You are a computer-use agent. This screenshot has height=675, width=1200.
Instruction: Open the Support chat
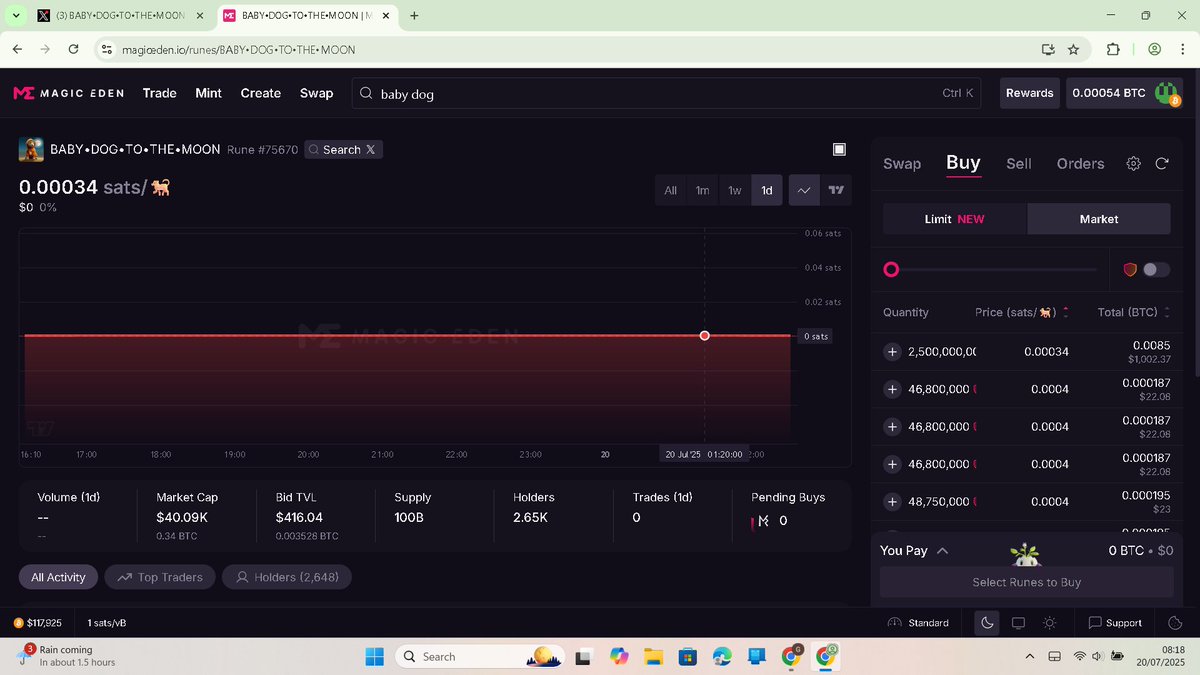tap(1115, 623)
